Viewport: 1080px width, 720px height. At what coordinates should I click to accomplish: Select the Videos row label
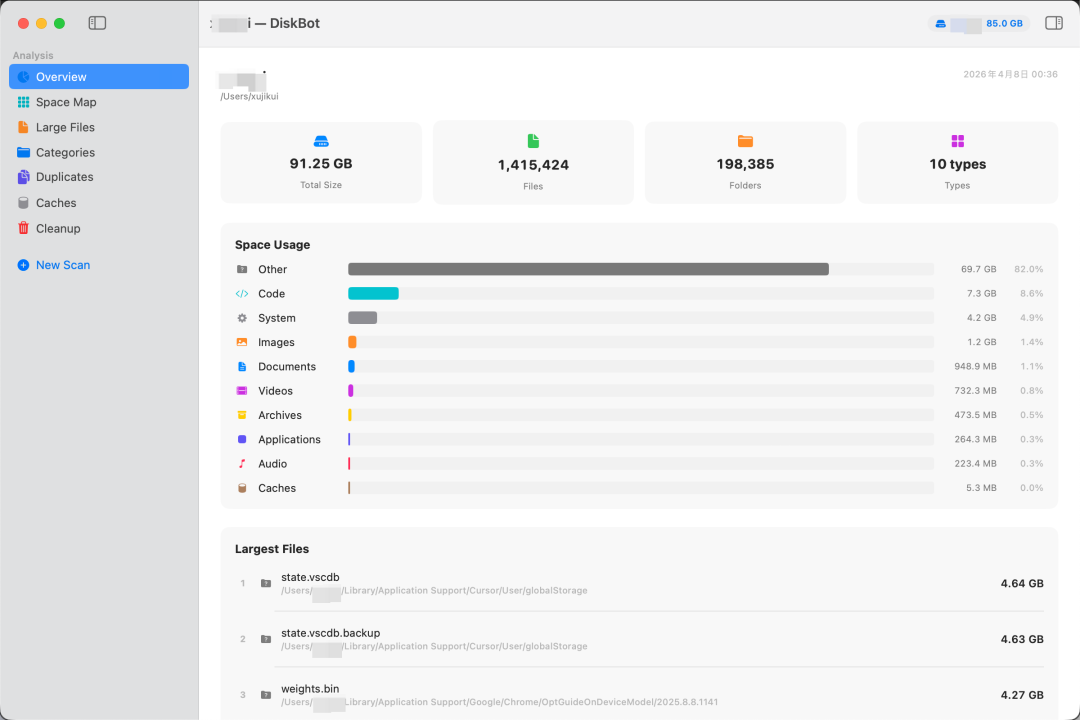pyautogui.click(x=276, y=391)
